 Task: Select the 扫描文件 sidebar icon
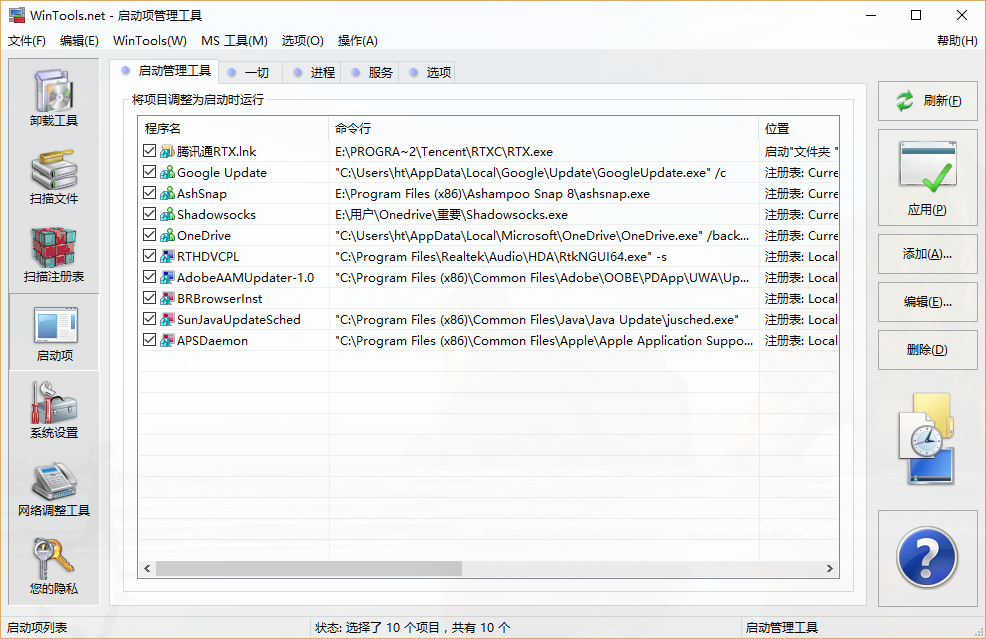point(54,177)
